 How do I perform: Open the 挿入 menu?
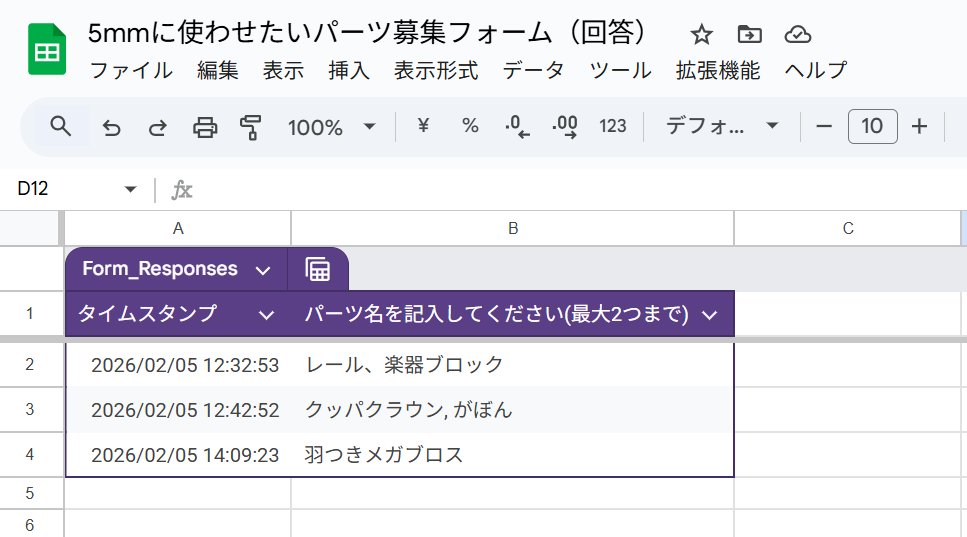(x=349, y=70)
